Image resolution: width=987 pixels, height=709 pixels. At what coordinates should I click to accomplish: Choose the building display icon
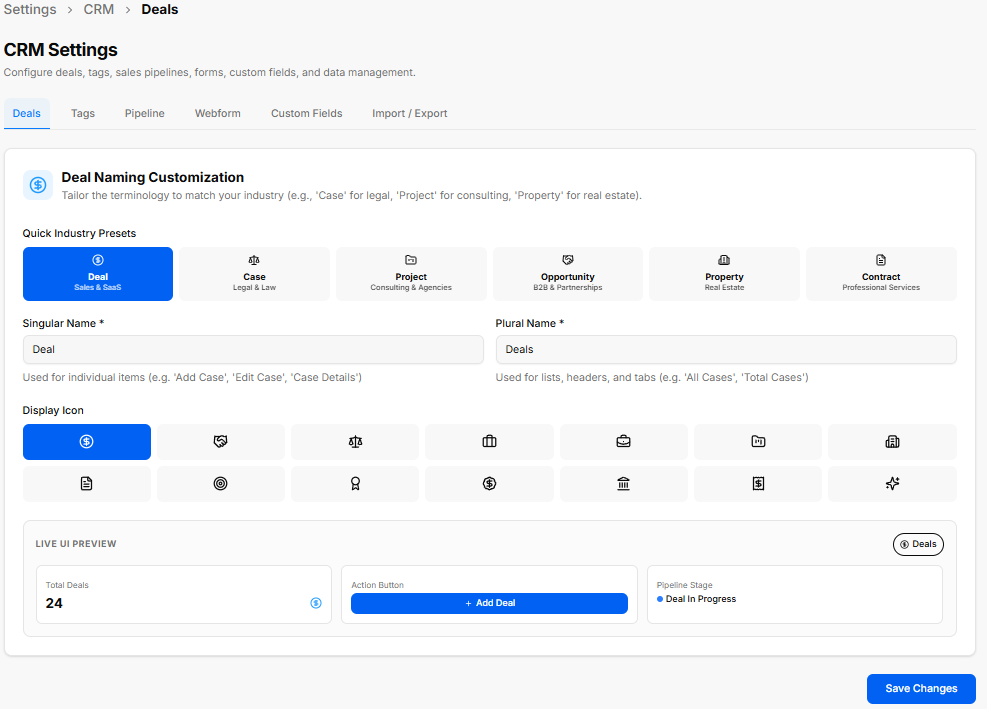pos(892,441)
